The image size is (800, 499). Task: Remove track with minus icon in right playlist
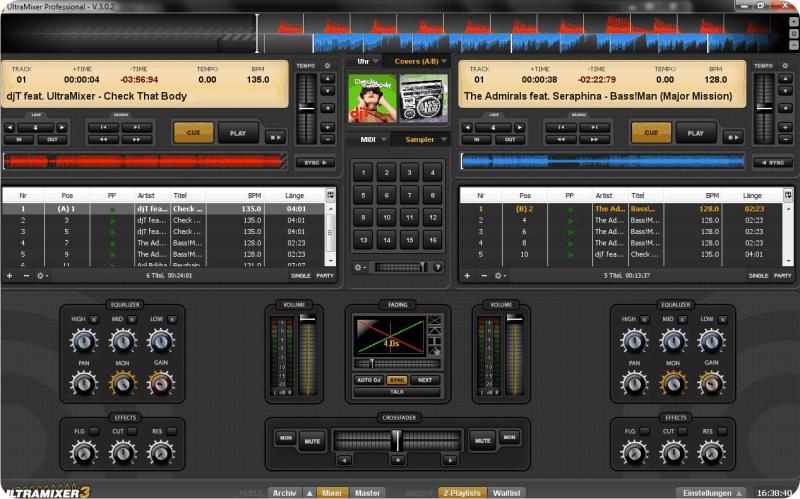pyautogui.click(x=482, y=275)
